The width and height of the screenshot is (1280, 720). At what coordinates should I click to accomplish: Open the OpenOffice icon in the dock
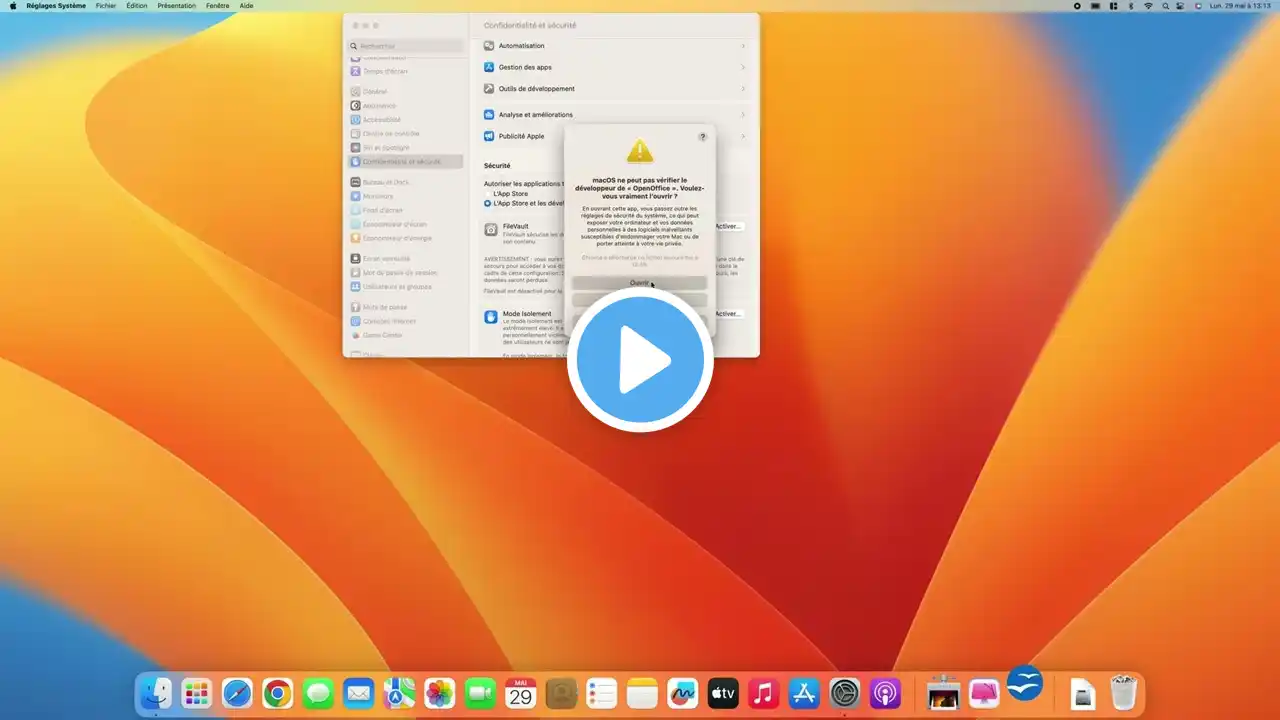(1024, 684)
